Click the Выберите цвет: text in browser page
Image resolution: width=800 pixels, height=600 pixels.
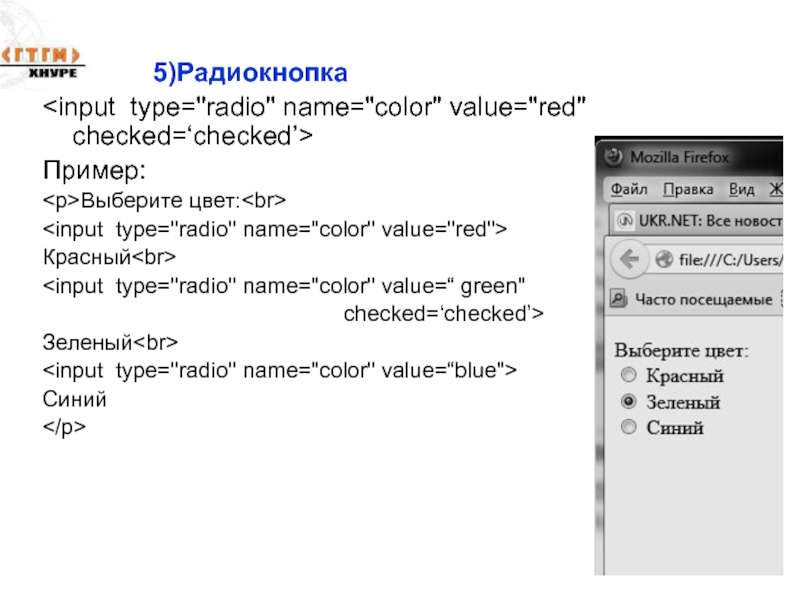click(684, 351)
